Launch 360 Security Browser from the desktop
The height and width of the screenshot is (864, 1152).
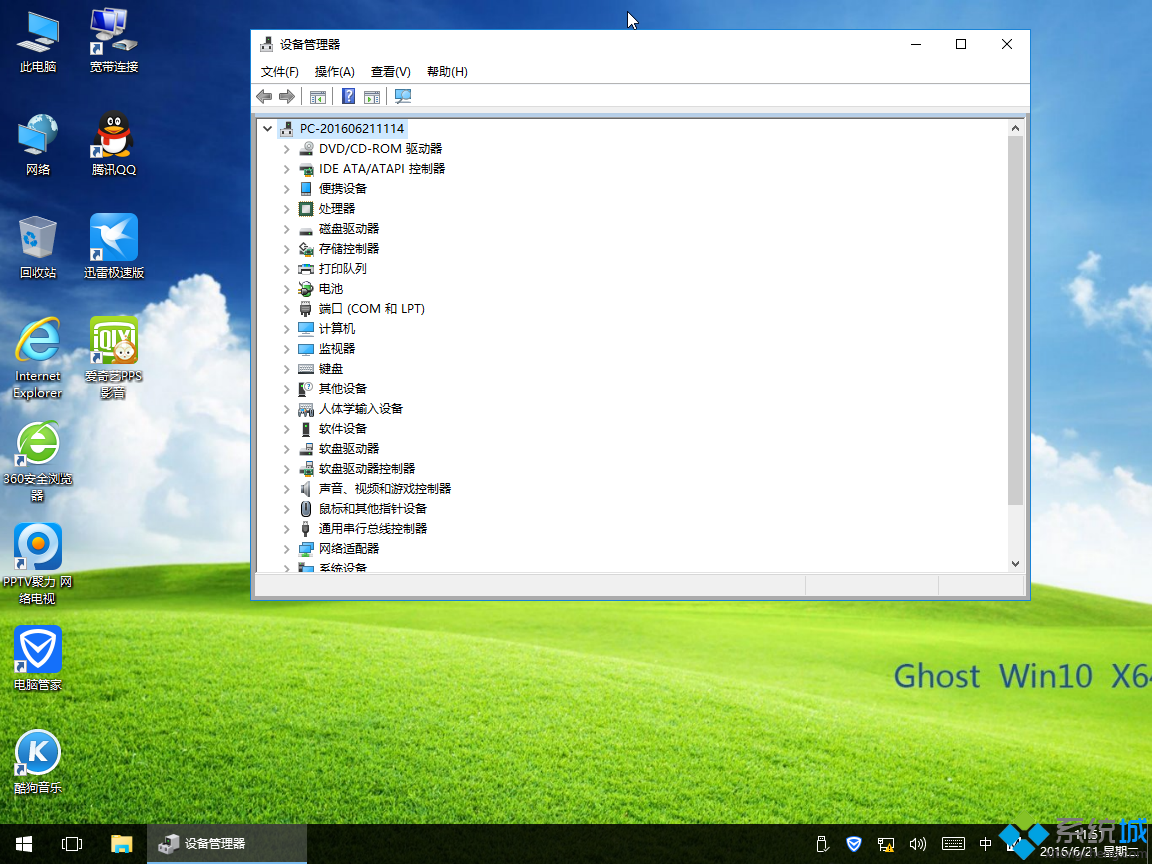point(37,443)
